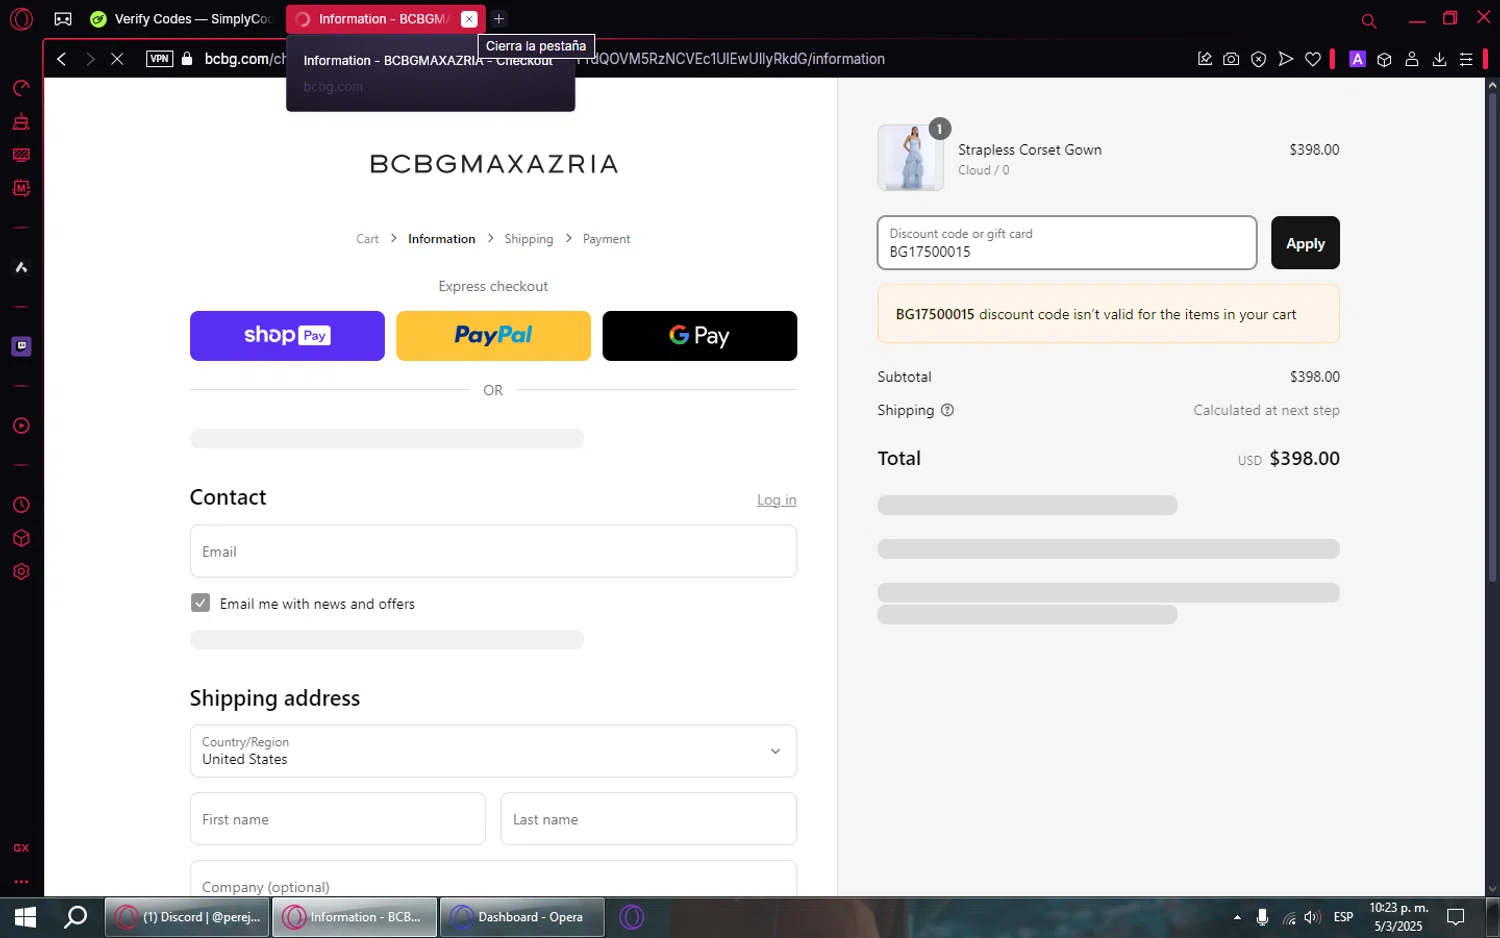This screenshot has height=938, width=1500.
Task: Open Windows taskbar search
Action: (75, 917)
